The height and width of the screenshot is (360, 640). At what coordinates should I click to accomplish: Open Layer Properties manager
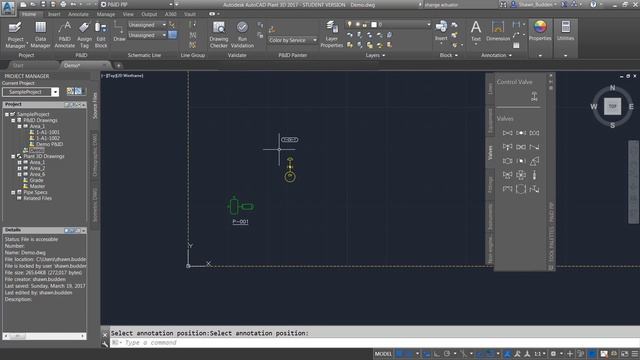click(331, 35)
